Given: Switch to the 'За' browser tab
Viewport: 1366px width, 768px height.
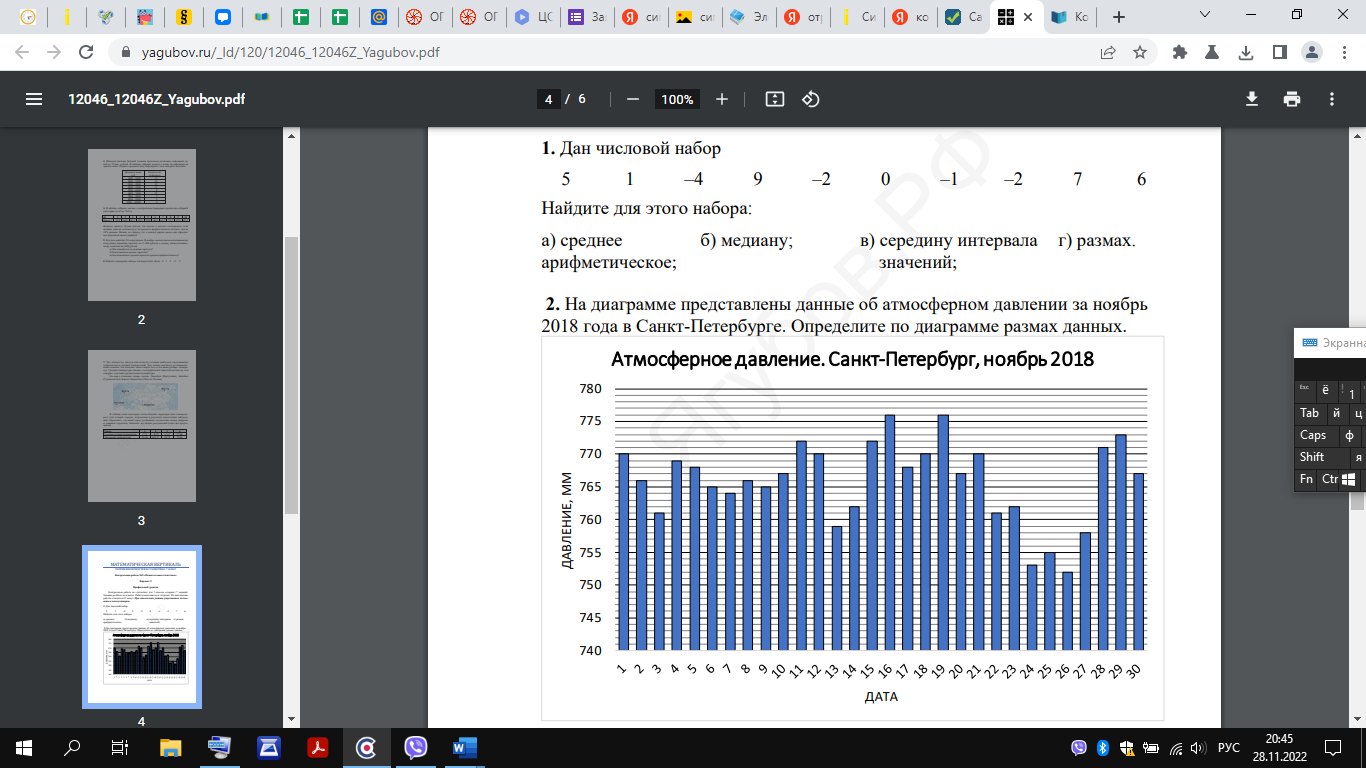Looking at the screenshot, I should (587, 17).
